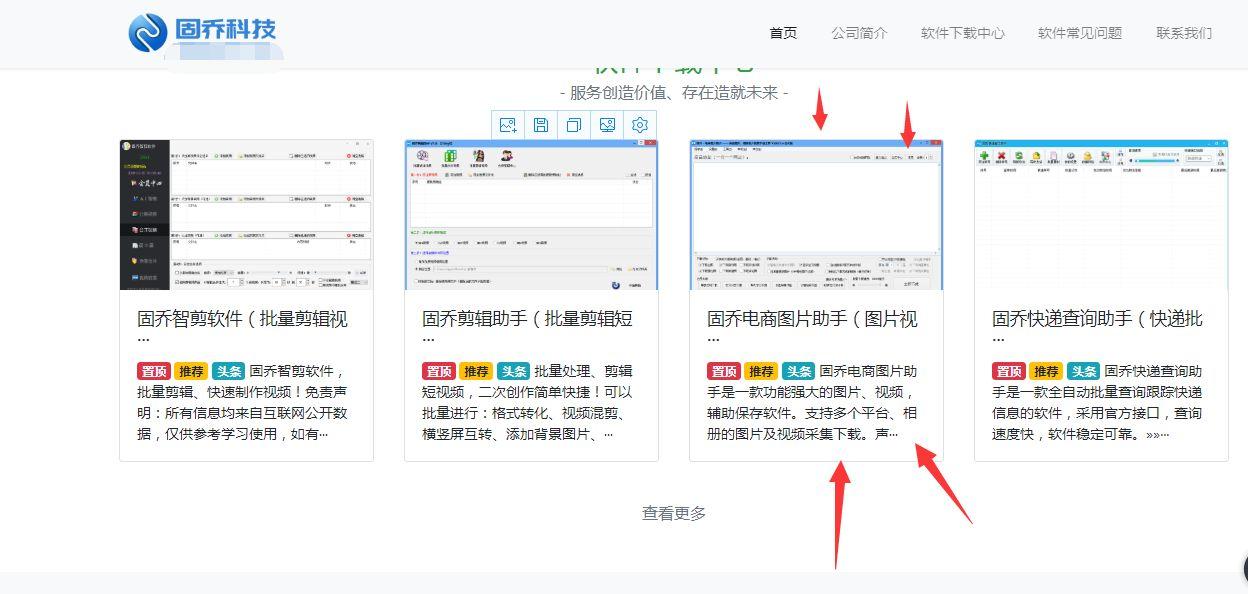
Task: Click the 头条 badge on the 固乔电商图片助手 card
Action: coord(798,371)
